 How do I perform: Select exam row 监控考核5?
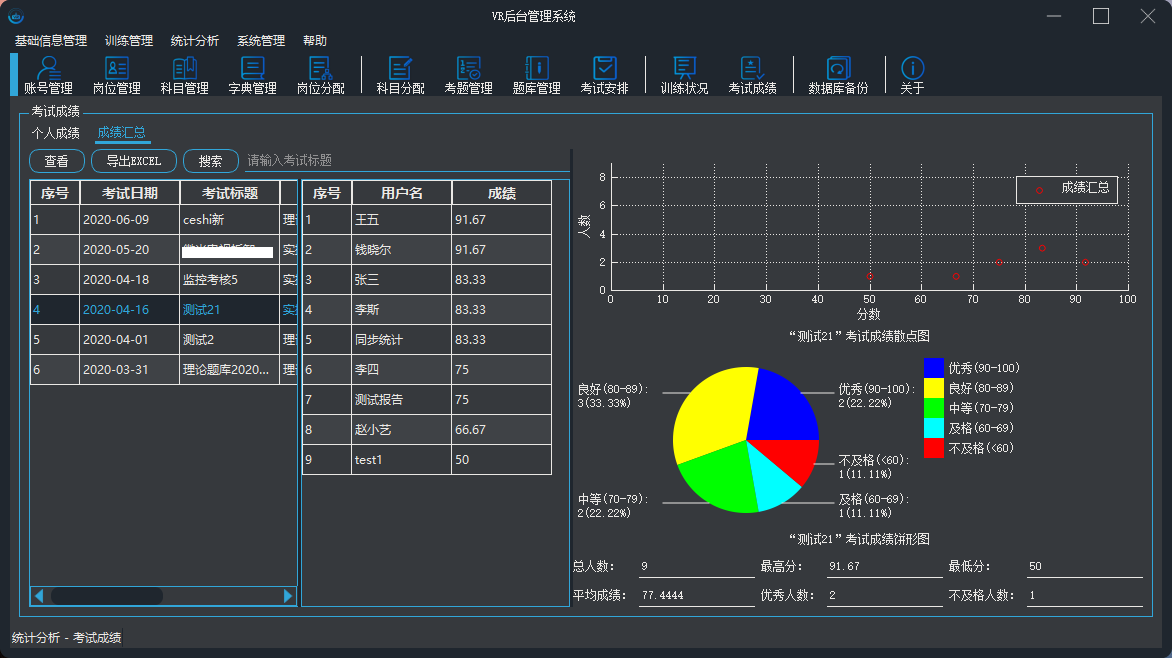click(x=164, y=280)
